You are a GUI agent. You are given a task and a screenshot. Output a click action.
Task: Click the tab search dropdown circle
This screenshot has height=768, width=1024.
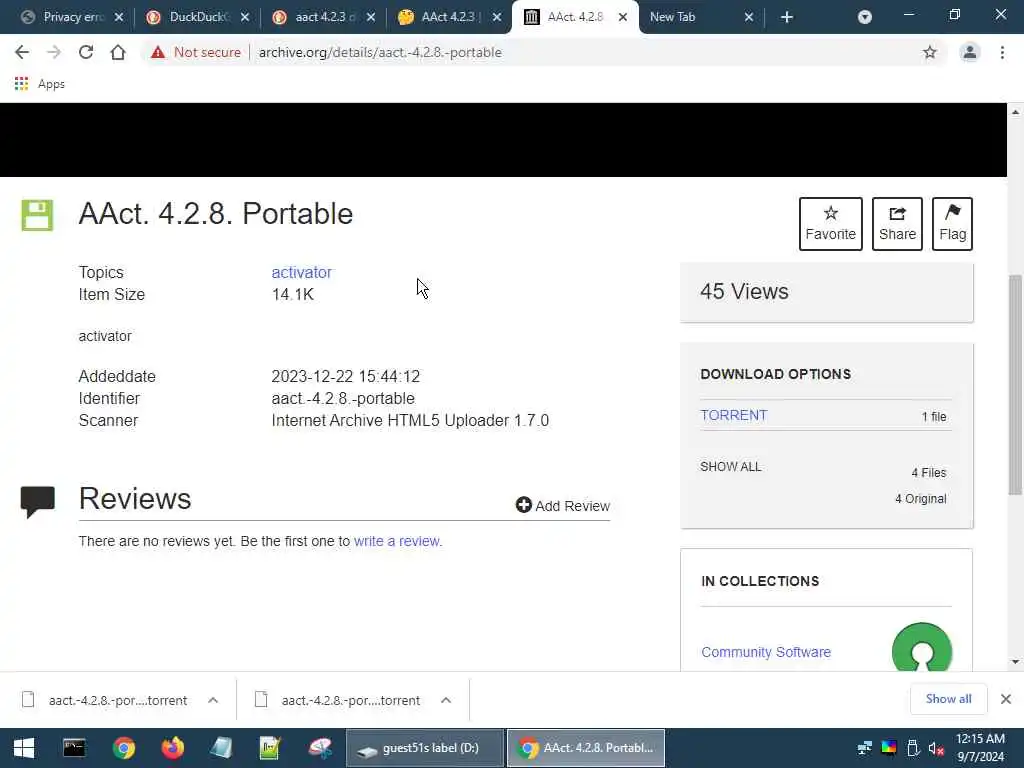pyautogui.click(x=865, y=17)
